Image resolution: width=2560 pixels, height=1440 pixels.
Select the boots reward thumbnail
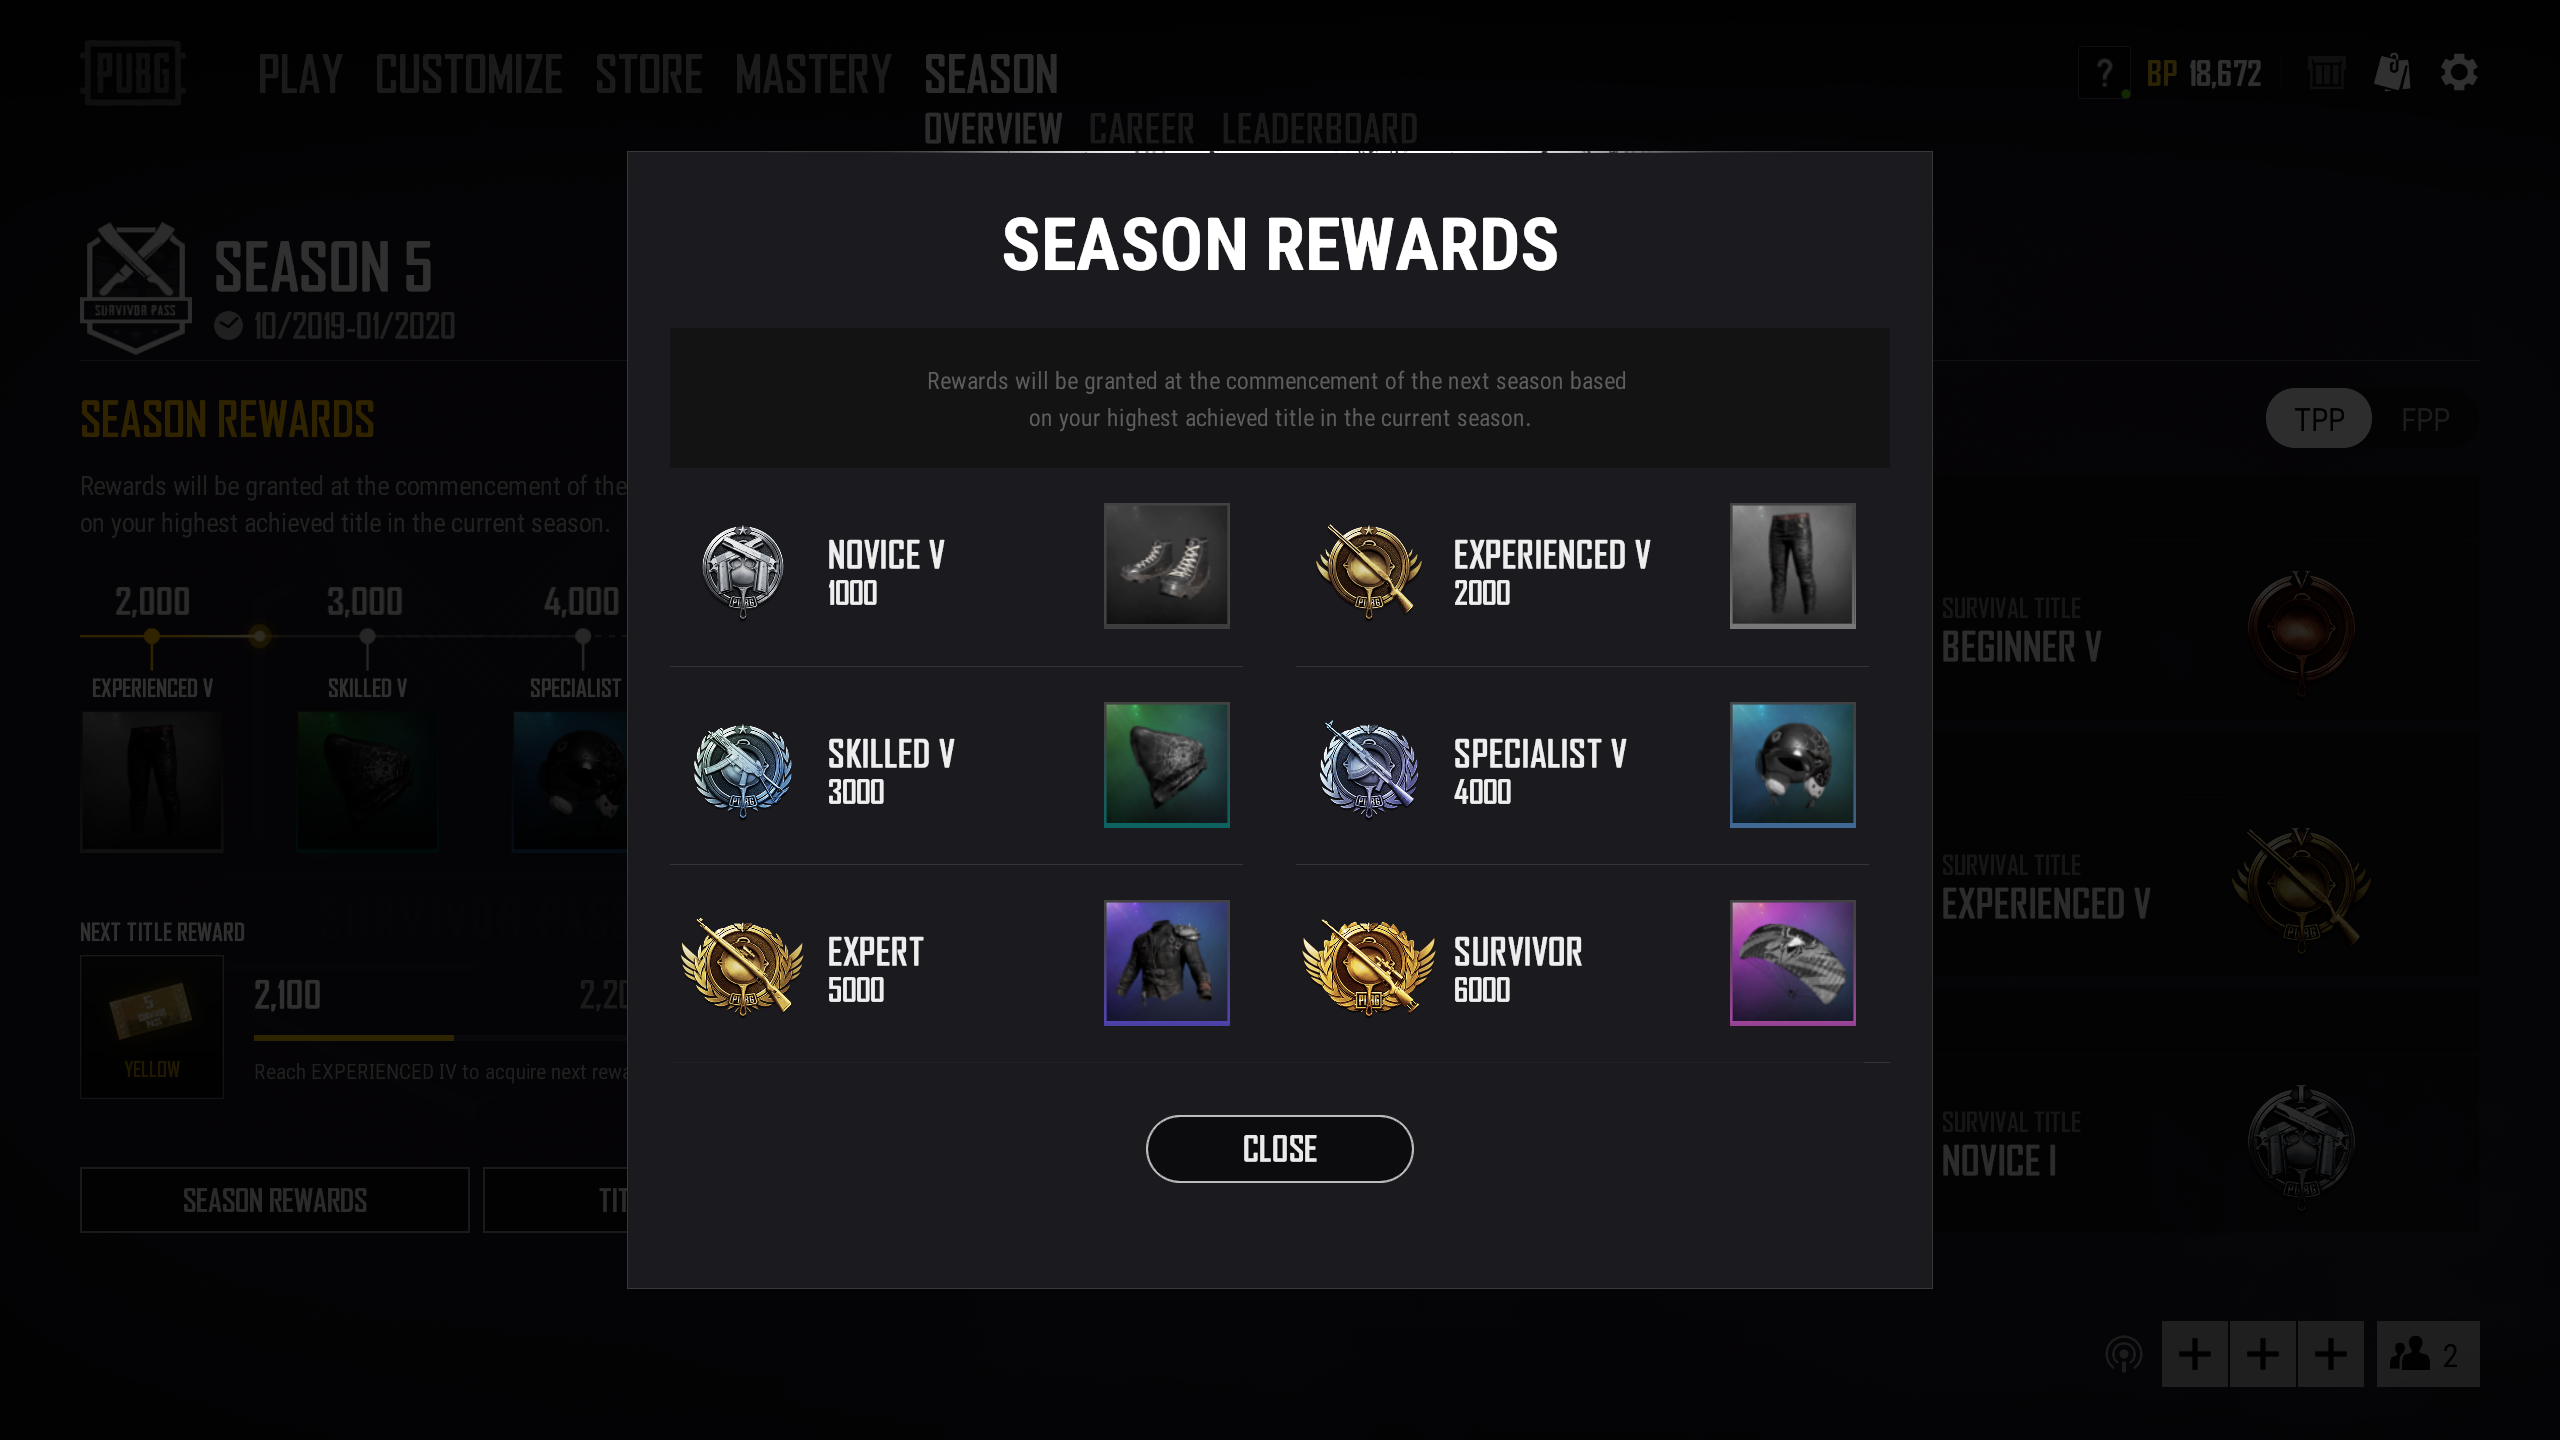coord(1166,565)
